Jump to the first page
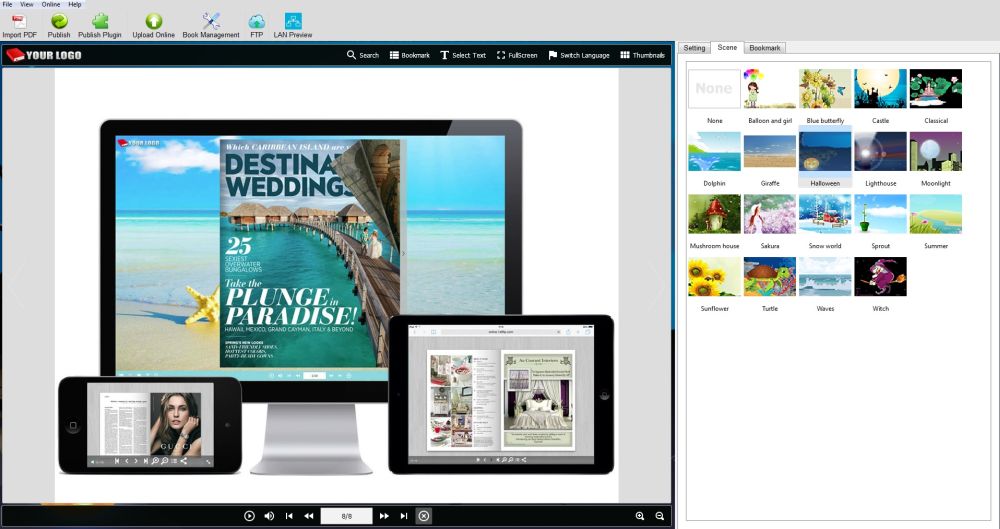The image size is (1000, 529). [x=289, y=516]
